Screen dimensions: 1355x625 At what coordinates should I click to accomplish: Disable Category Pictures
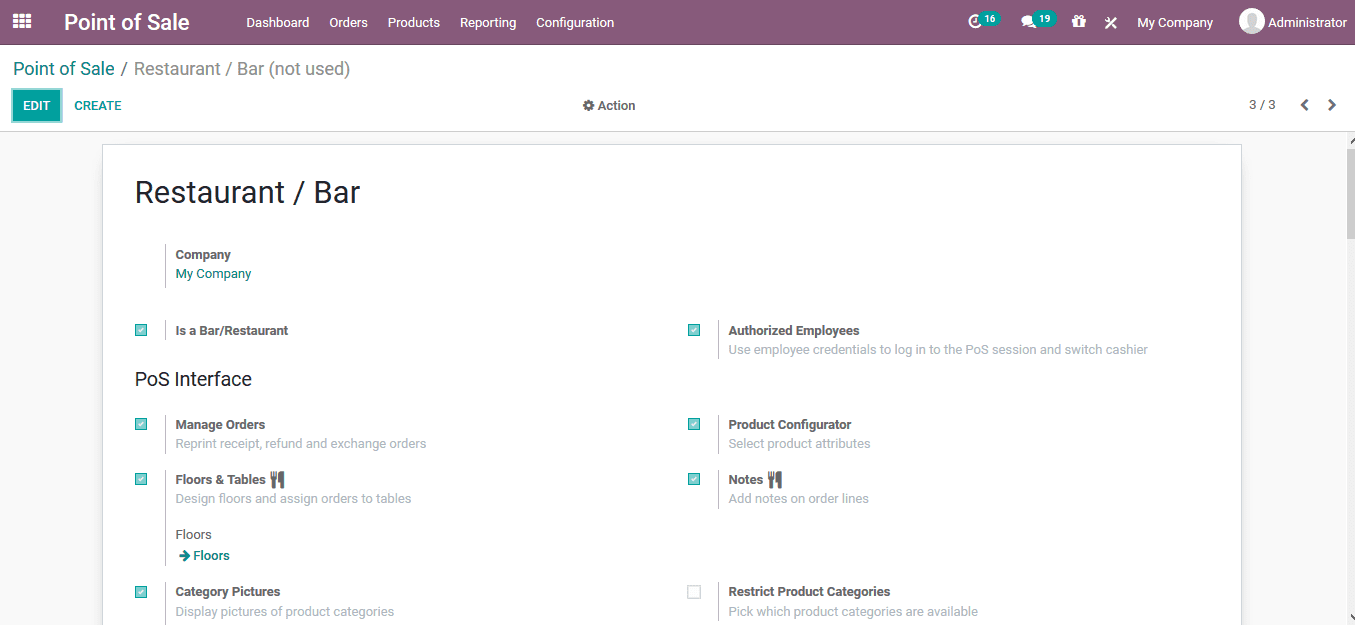tap(141, 591)
